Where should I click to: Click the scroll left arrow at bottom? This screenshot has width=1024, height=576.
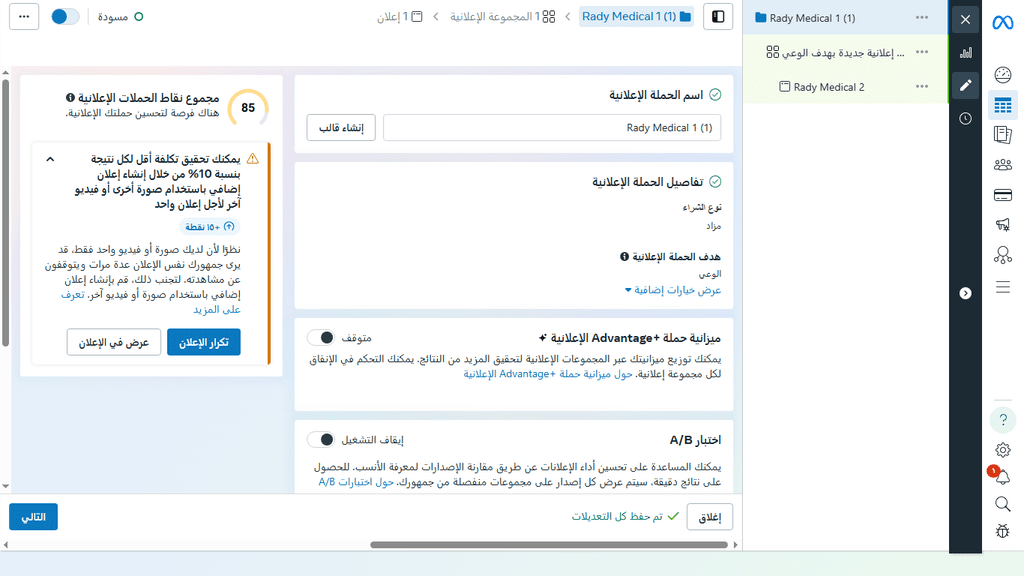coord(5,545)
